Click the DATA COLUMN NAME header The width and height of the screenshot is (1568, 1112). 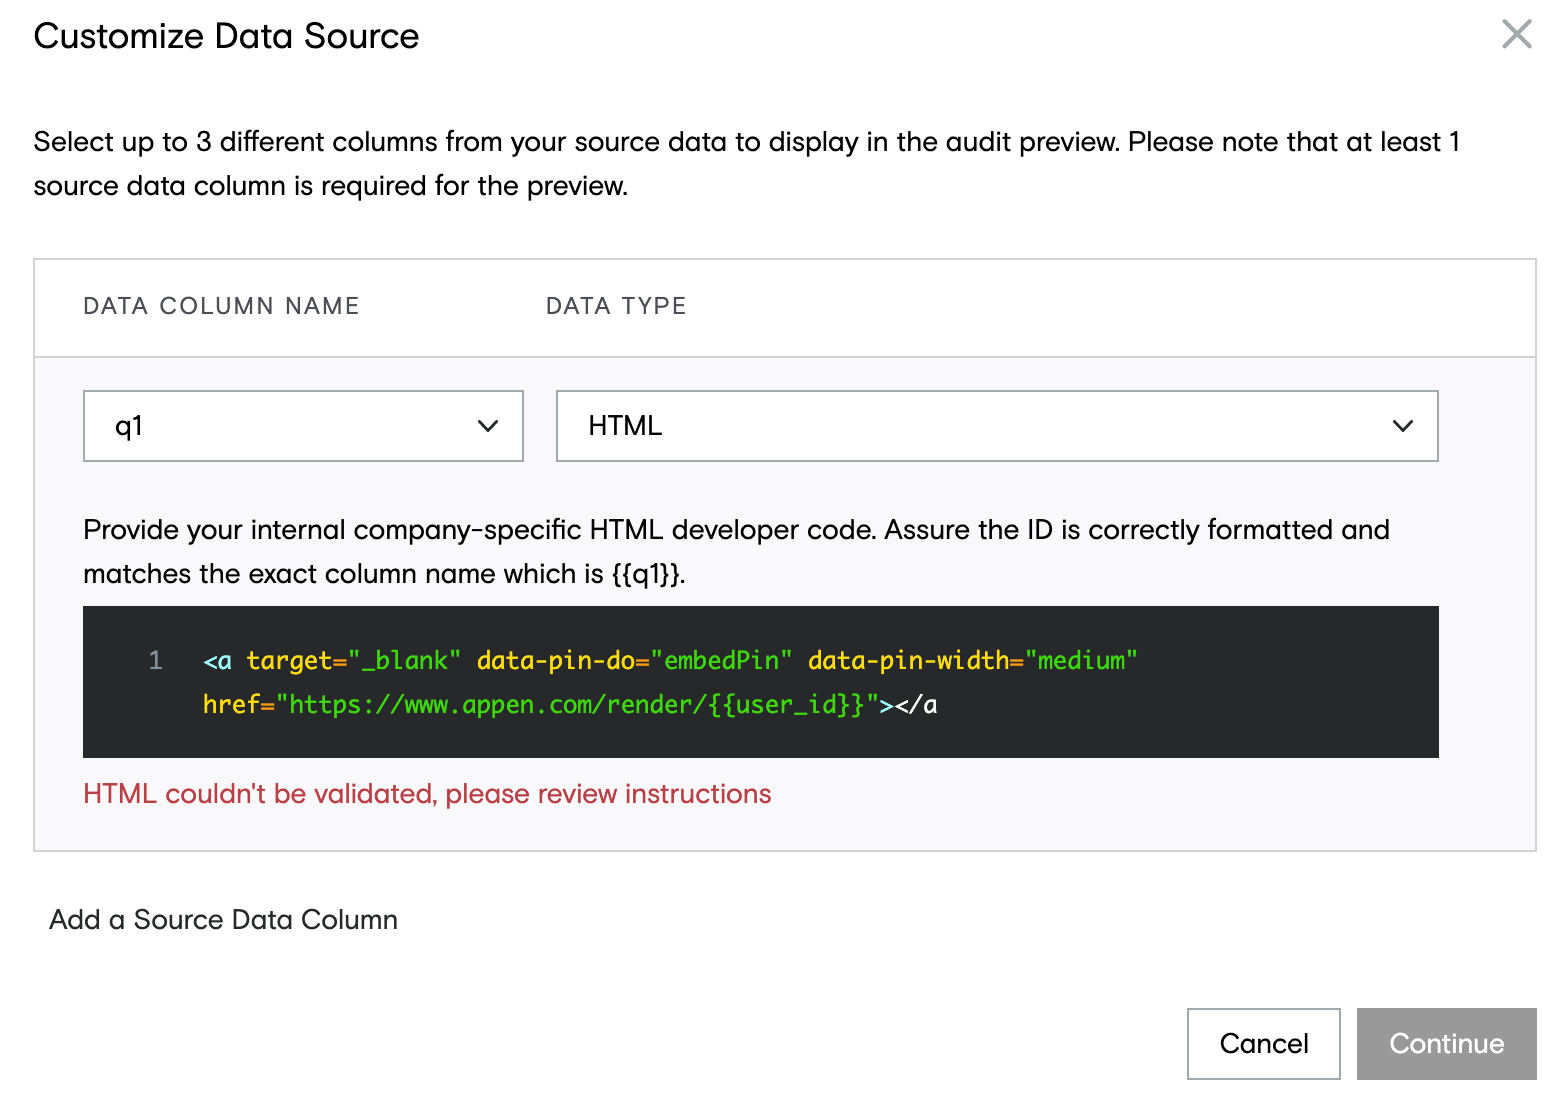(x=221, y=306)
